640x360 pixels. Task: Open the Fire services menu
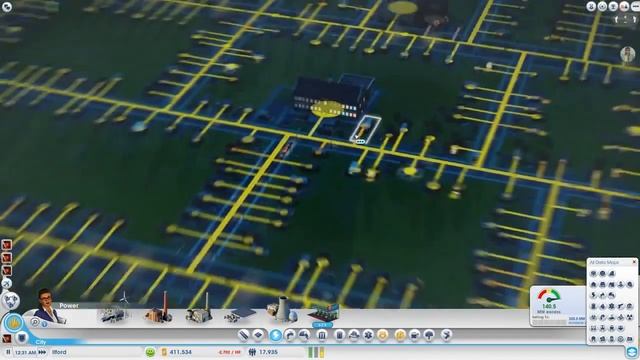(354, 336)
